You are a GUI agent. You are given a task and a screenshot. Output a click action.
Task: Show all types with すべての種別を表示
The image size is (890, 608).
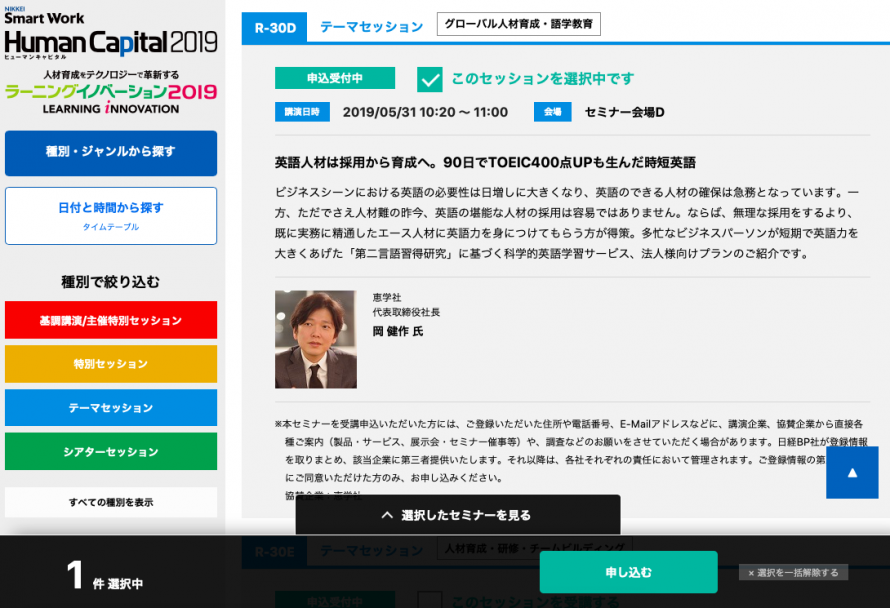(x=111, y=502)
